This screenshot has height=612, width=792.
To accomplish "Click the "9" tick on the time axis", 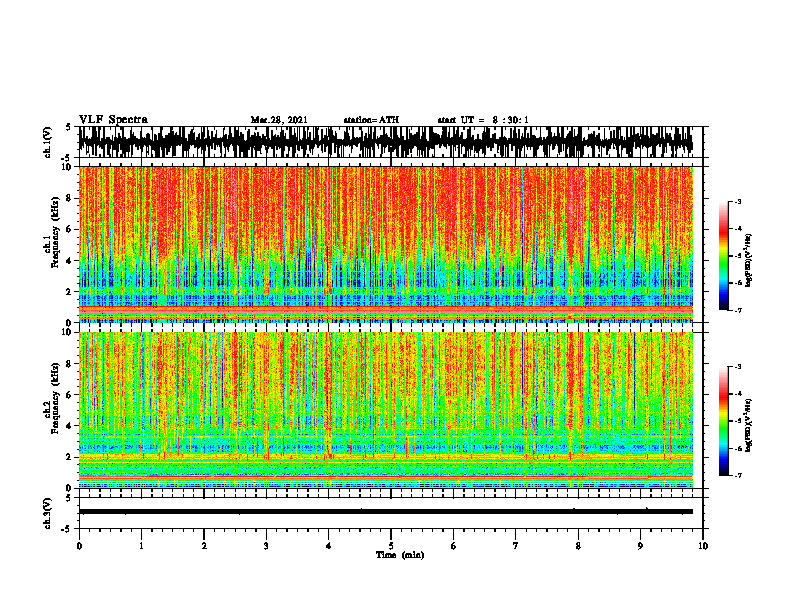I will click(640, 546).
